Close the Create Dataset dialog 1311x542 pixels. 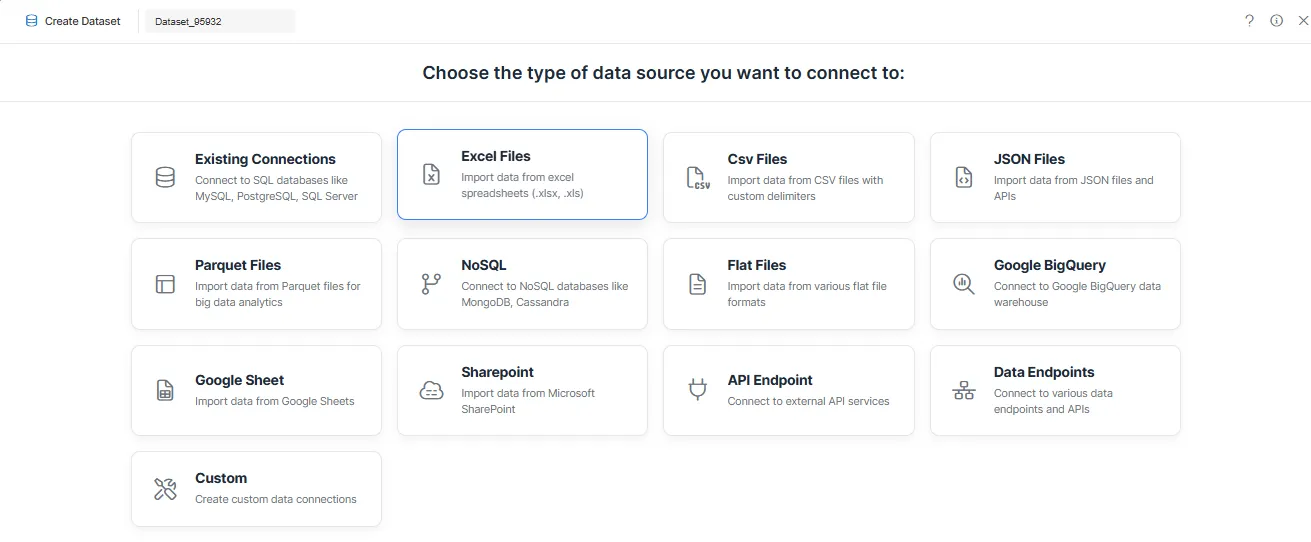[x=1302, y=21]
